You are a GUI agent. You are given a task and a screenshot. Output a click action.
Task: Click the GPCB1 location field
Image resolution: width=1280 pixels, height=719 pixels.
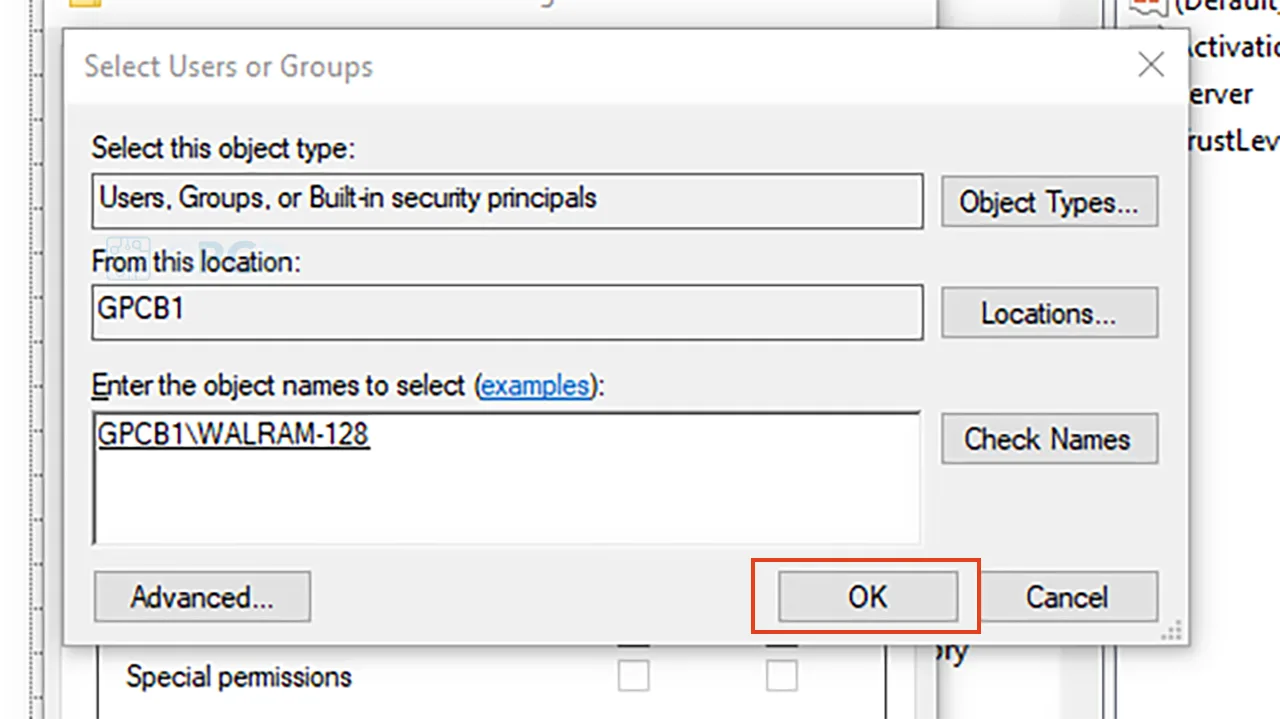coord(507,312)
